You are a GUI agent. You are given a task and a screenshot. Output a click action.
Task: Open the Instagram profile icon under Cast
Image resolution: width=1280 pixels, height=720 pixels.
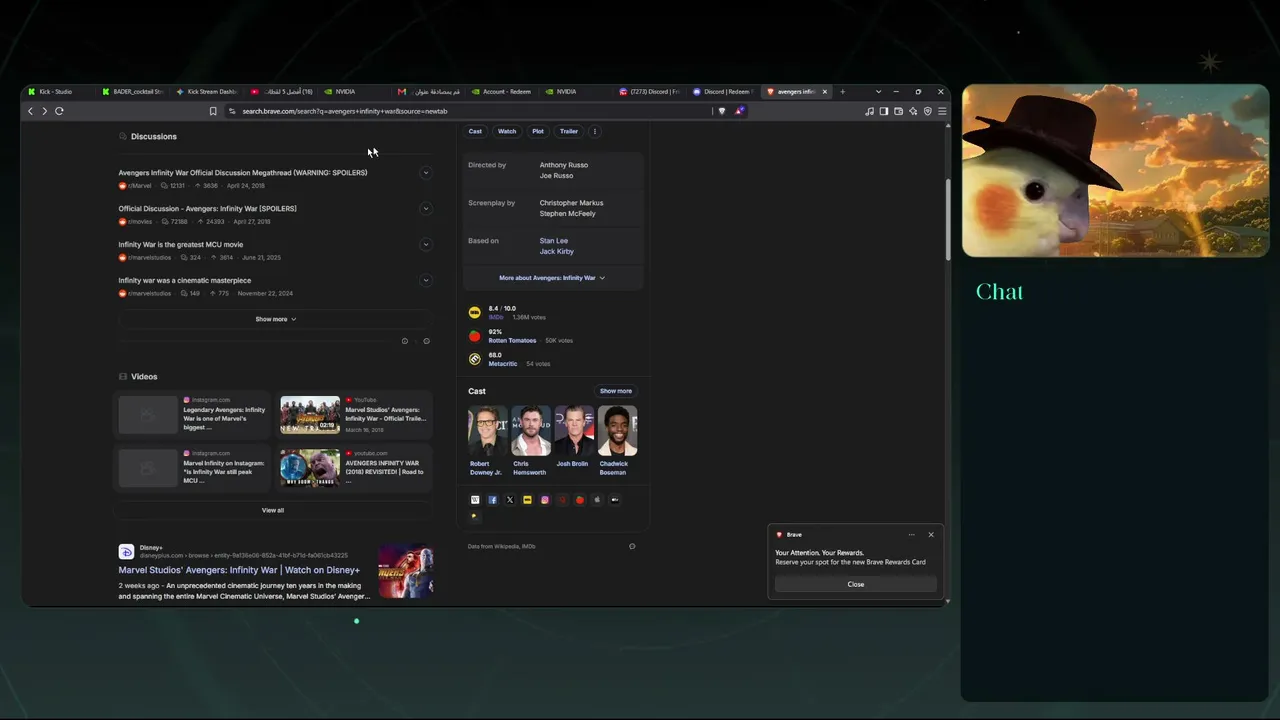pos(545,500)
